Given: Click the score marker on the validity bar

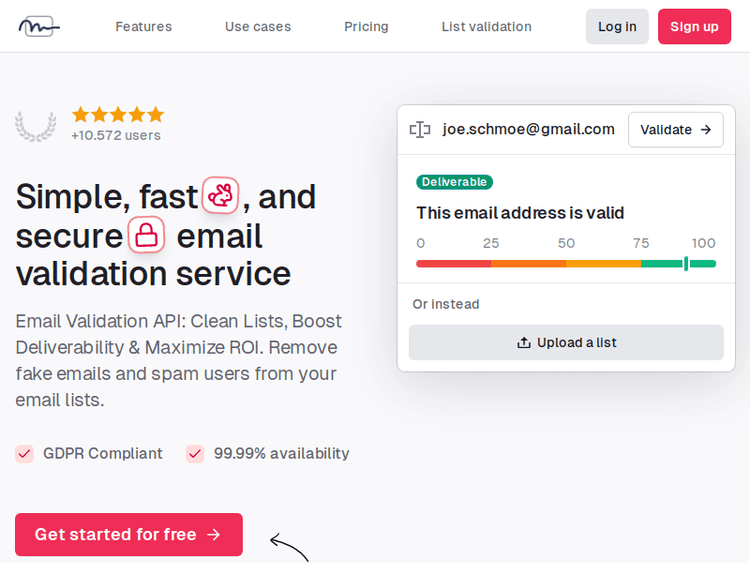Looking at the screenshot, I should [686, 264].
